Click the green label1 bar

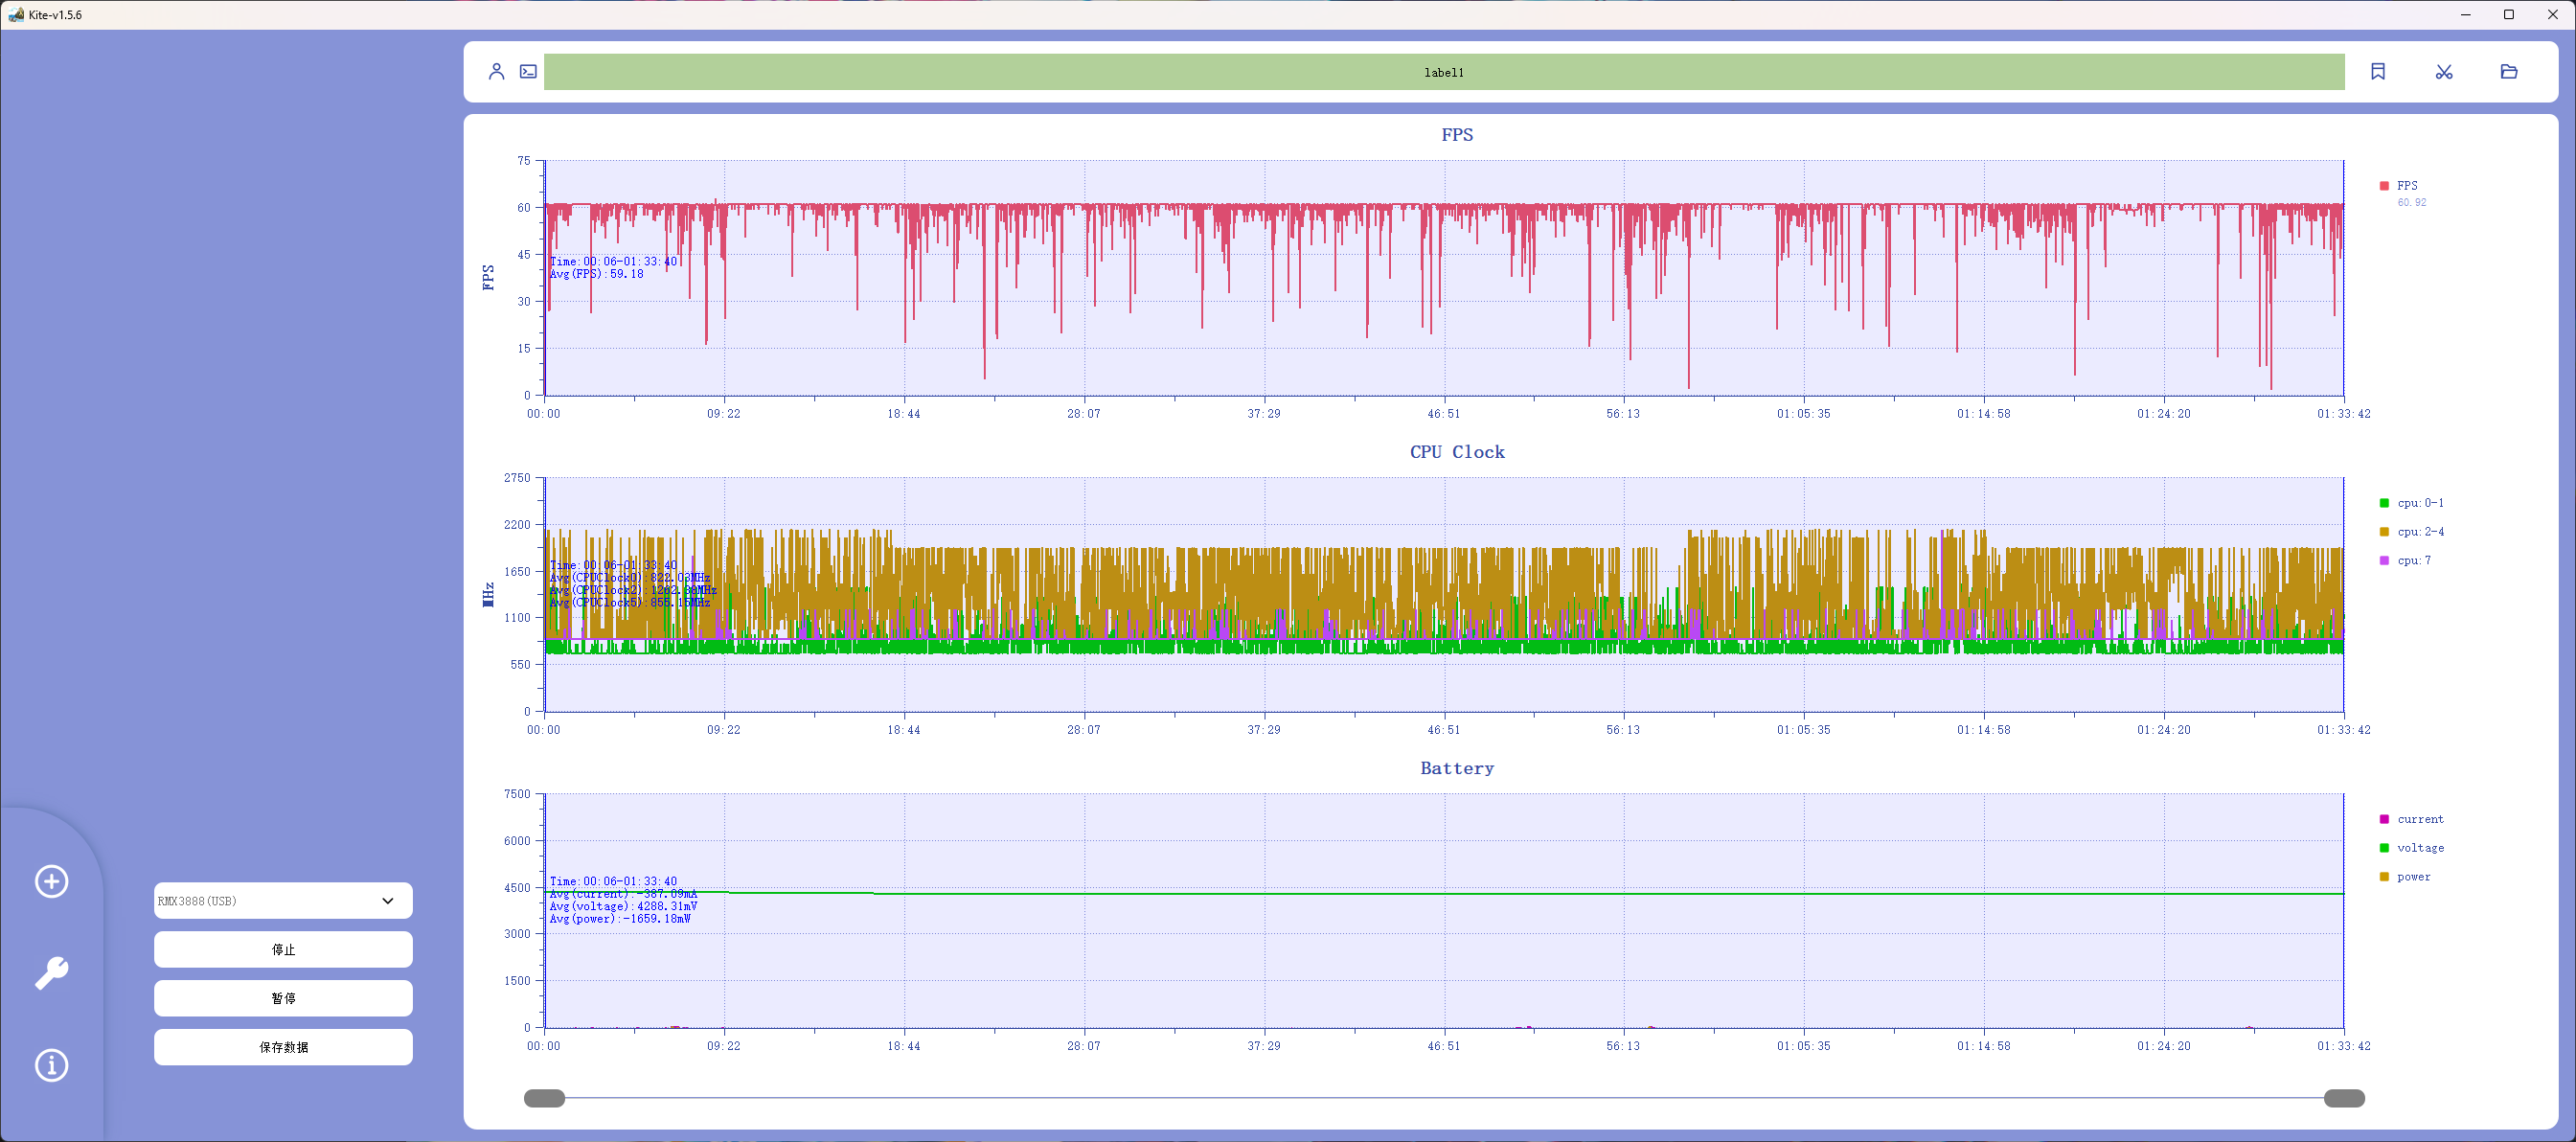[1443, 72]
